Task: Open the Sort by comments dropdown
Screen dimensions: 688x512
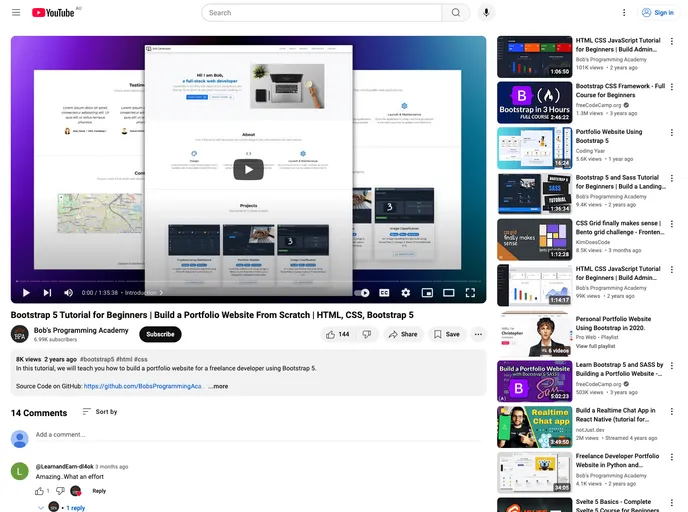Action: coord(100,412)
